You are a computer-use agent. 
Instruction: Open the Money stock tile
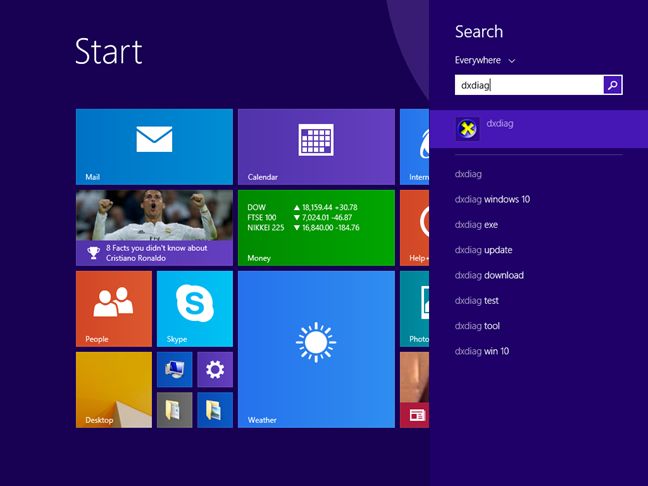316,227
